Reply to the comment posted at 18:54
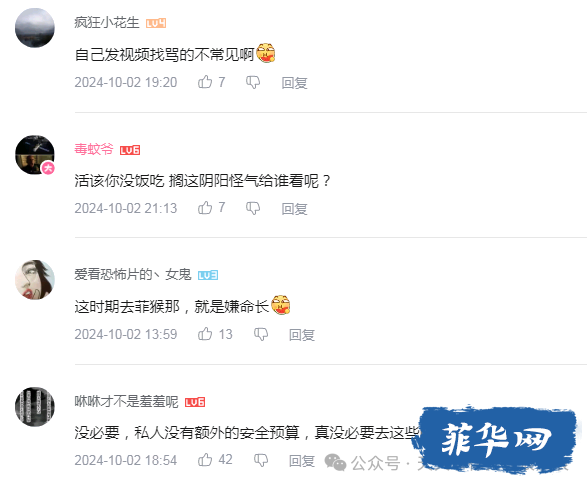The height and width of the screenshot is (486, 587). tap(302, 461)
